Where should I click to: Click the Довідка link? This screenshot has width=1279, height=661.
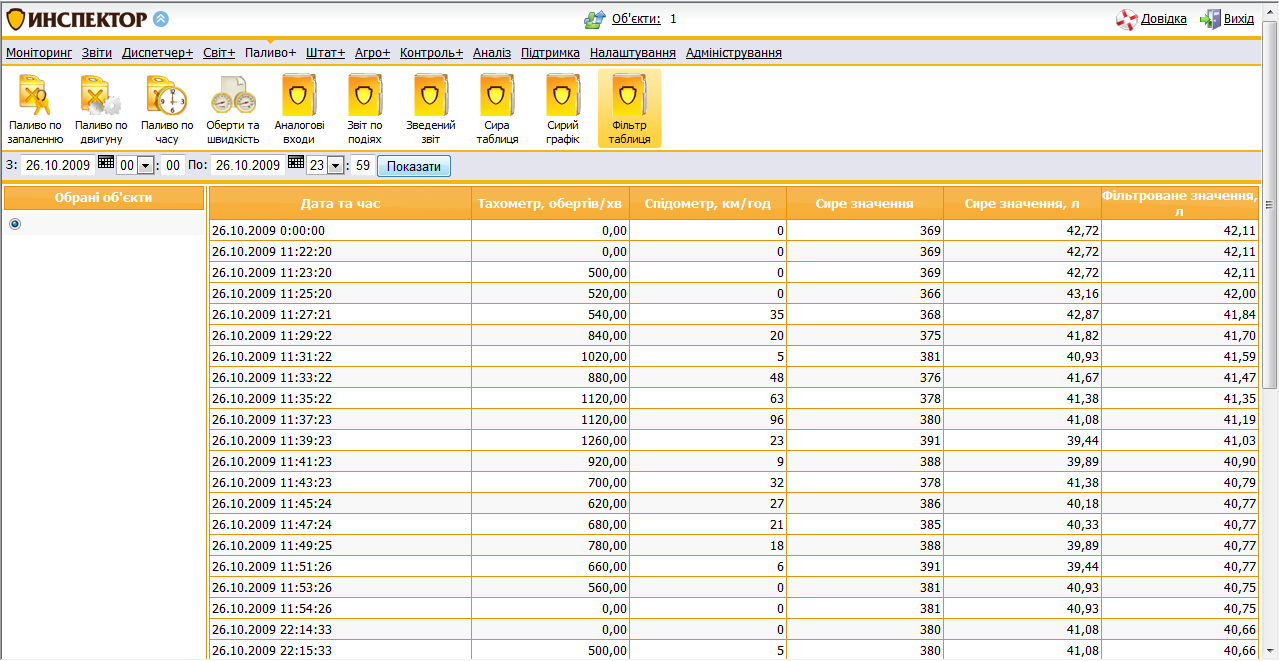pyautogui.click(x=1164, y=19)
